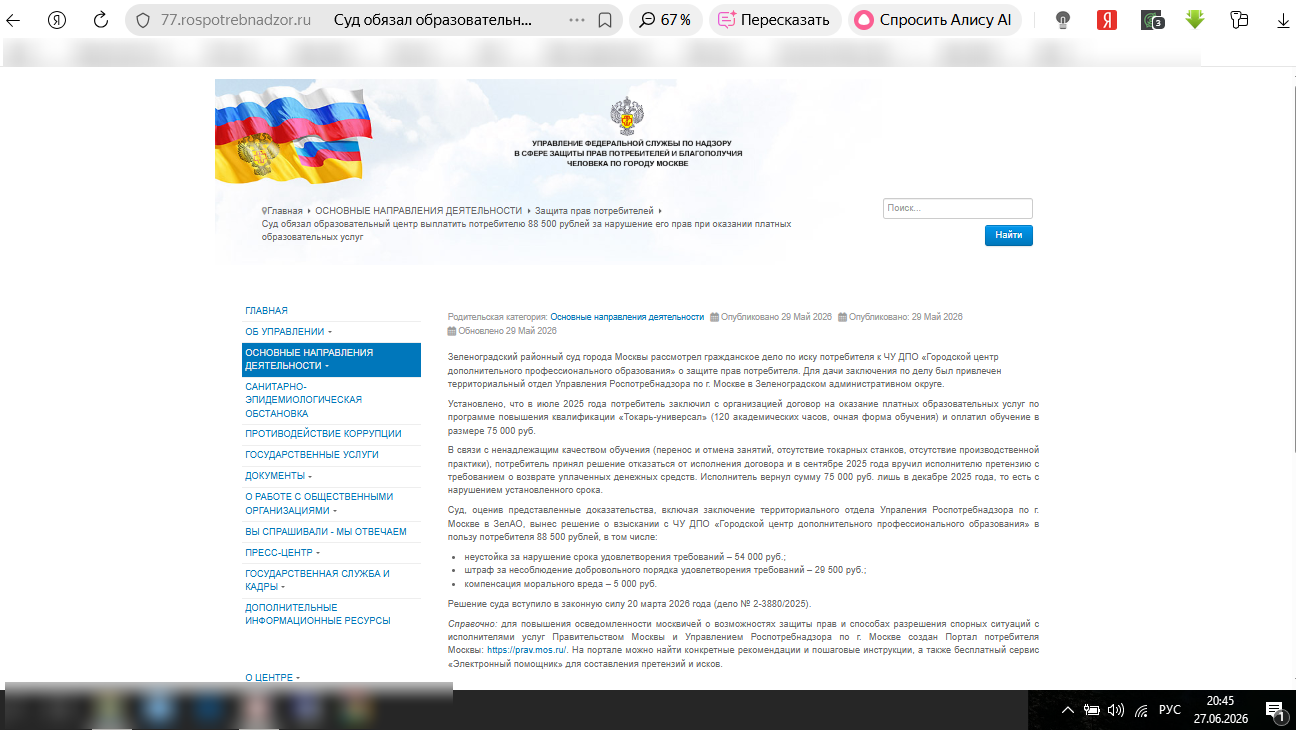The width and height of the screenshot is (1296, 730).
Task: Open ГОСУДАРСТВЕННЫЕ УСЛУГИ menu item
Action: click(x=312, y=454)
